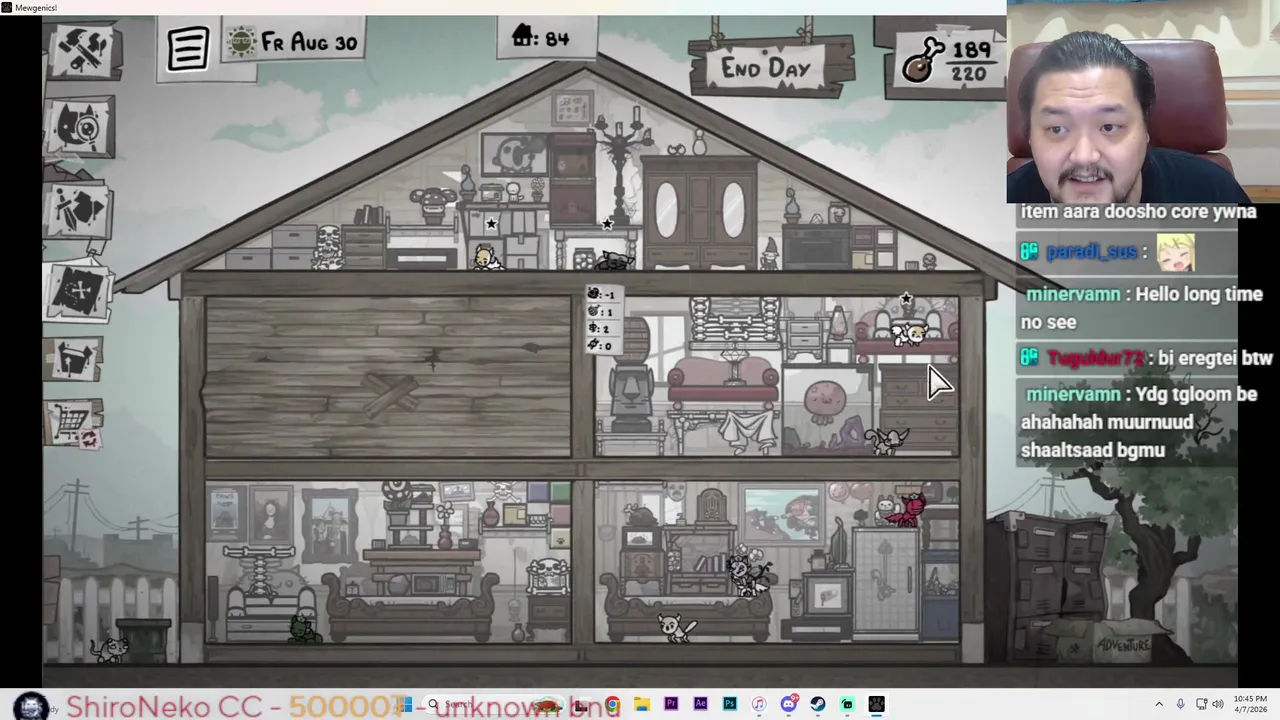This screenshot has height=720, width=1280.
Task: Open Google Chrome from taskbar
Action: 612,705
